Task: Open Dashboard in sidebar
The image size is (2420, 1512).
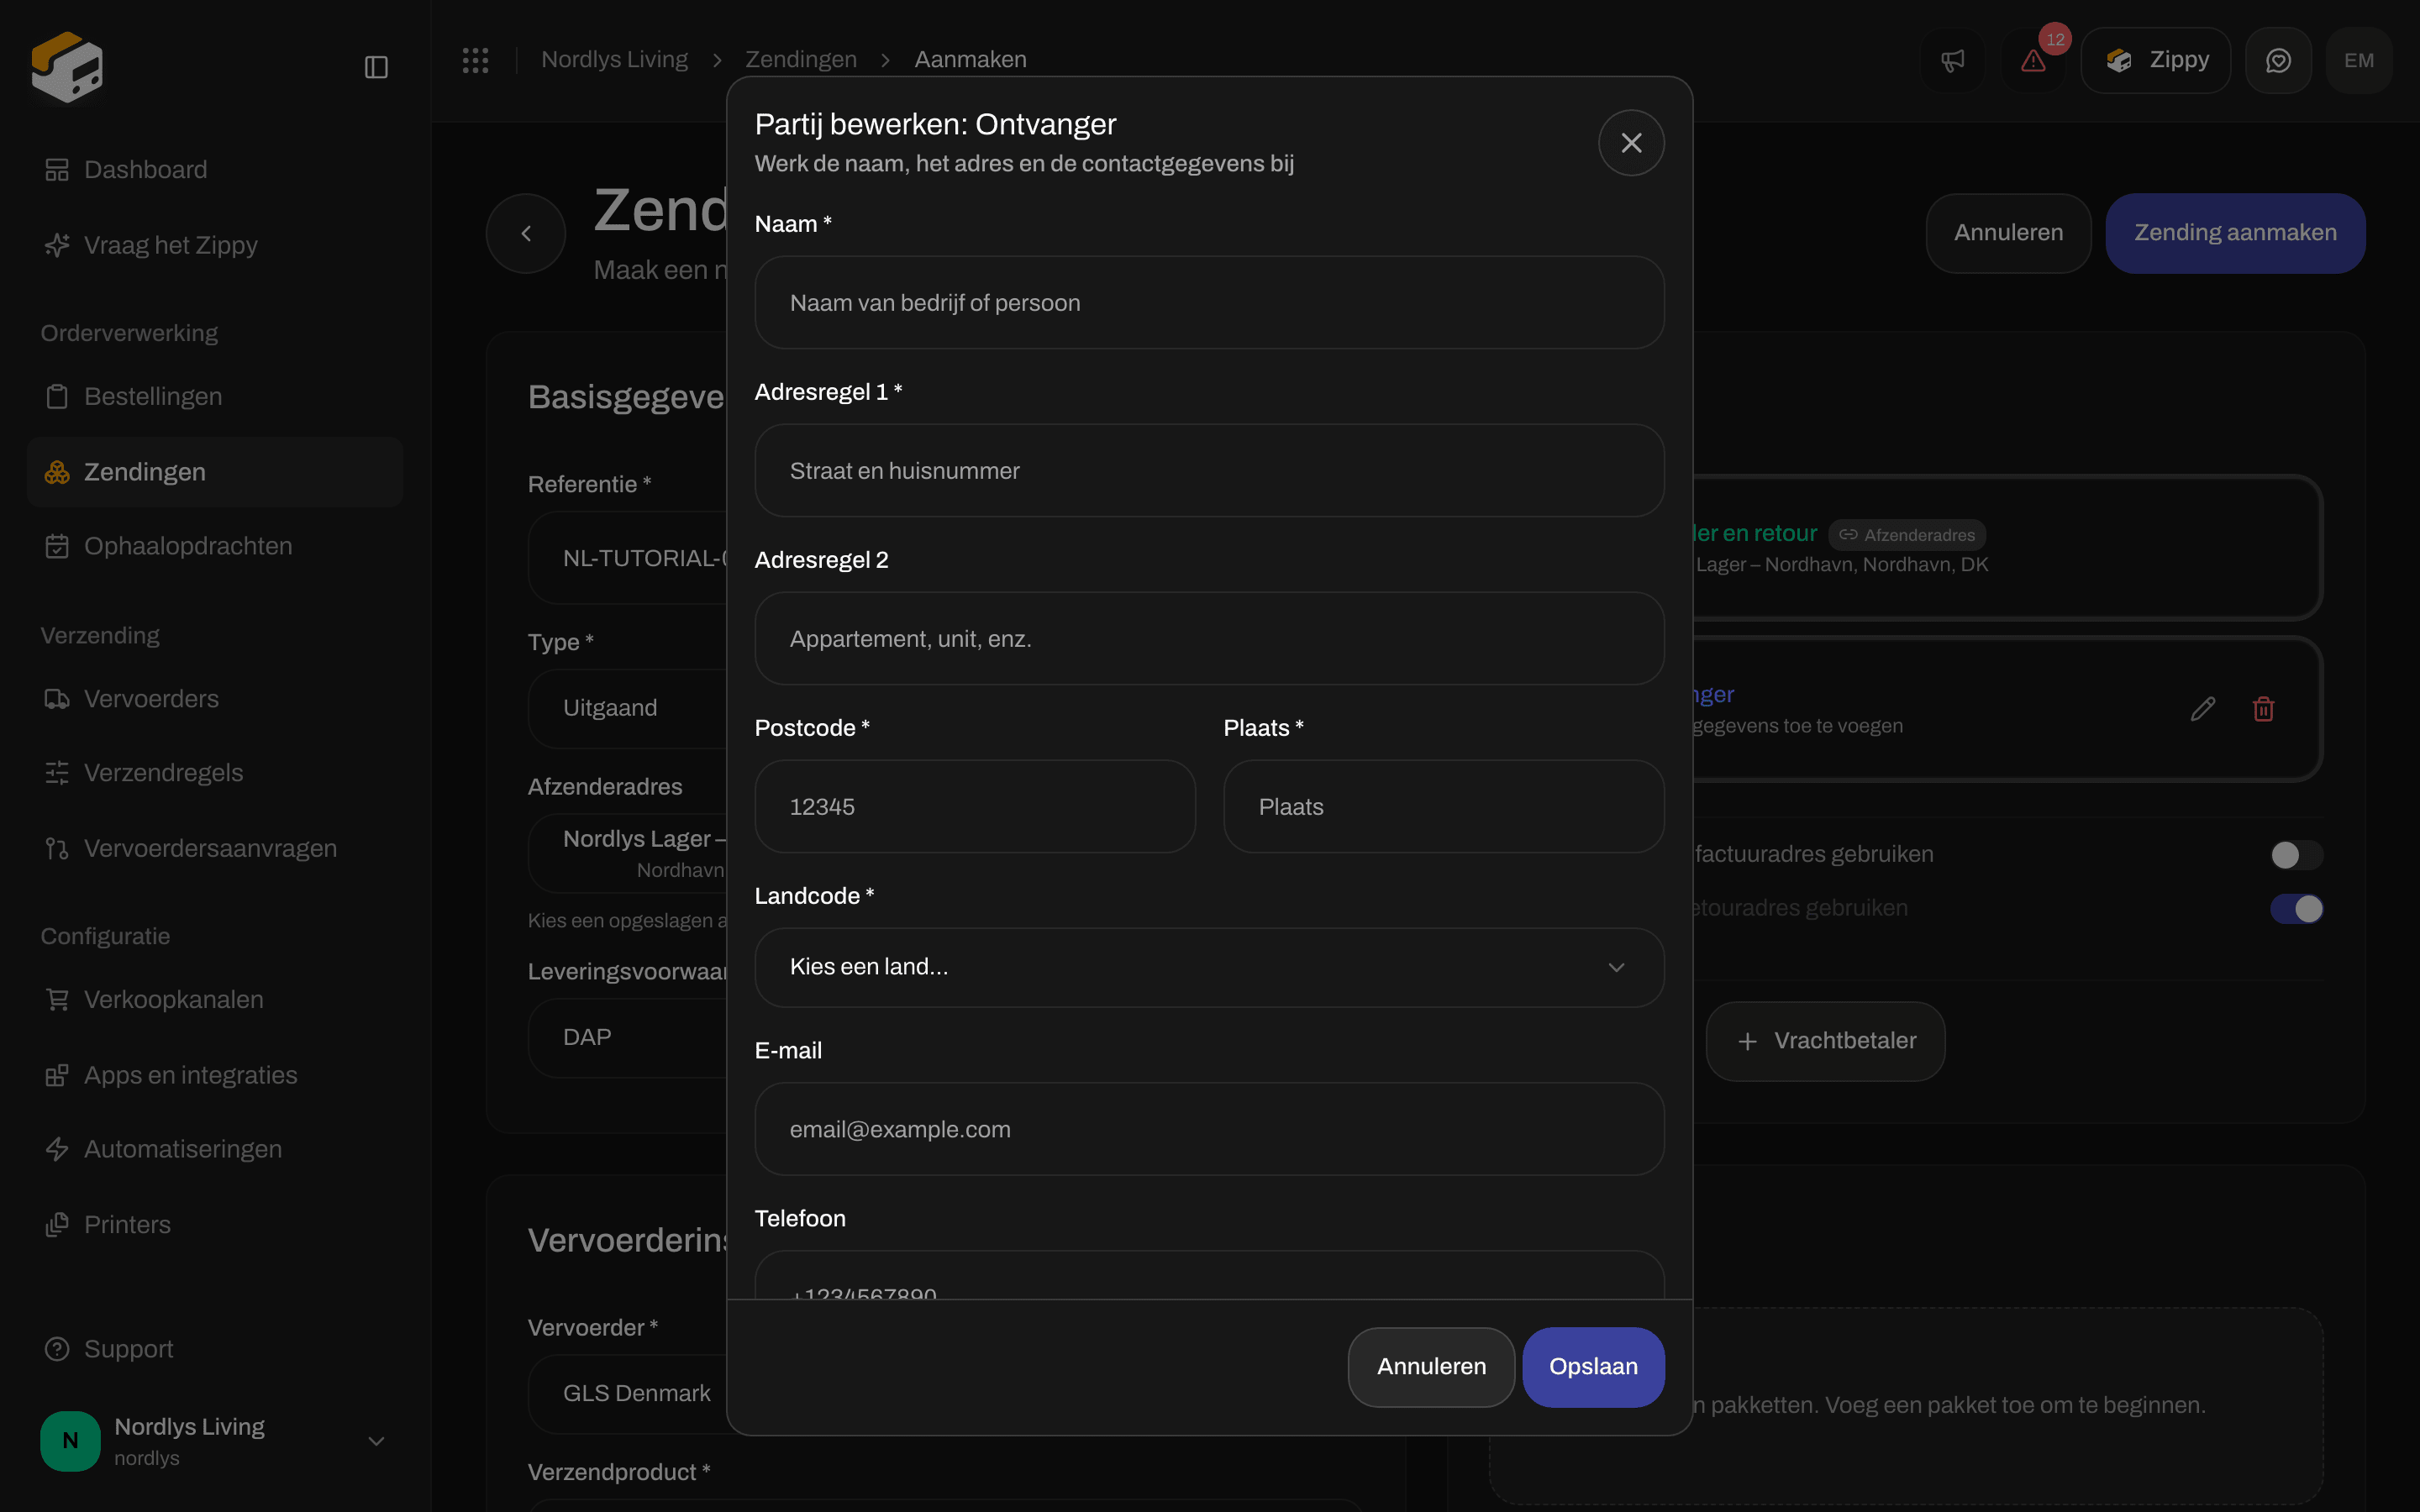Action: click(214, 170)
